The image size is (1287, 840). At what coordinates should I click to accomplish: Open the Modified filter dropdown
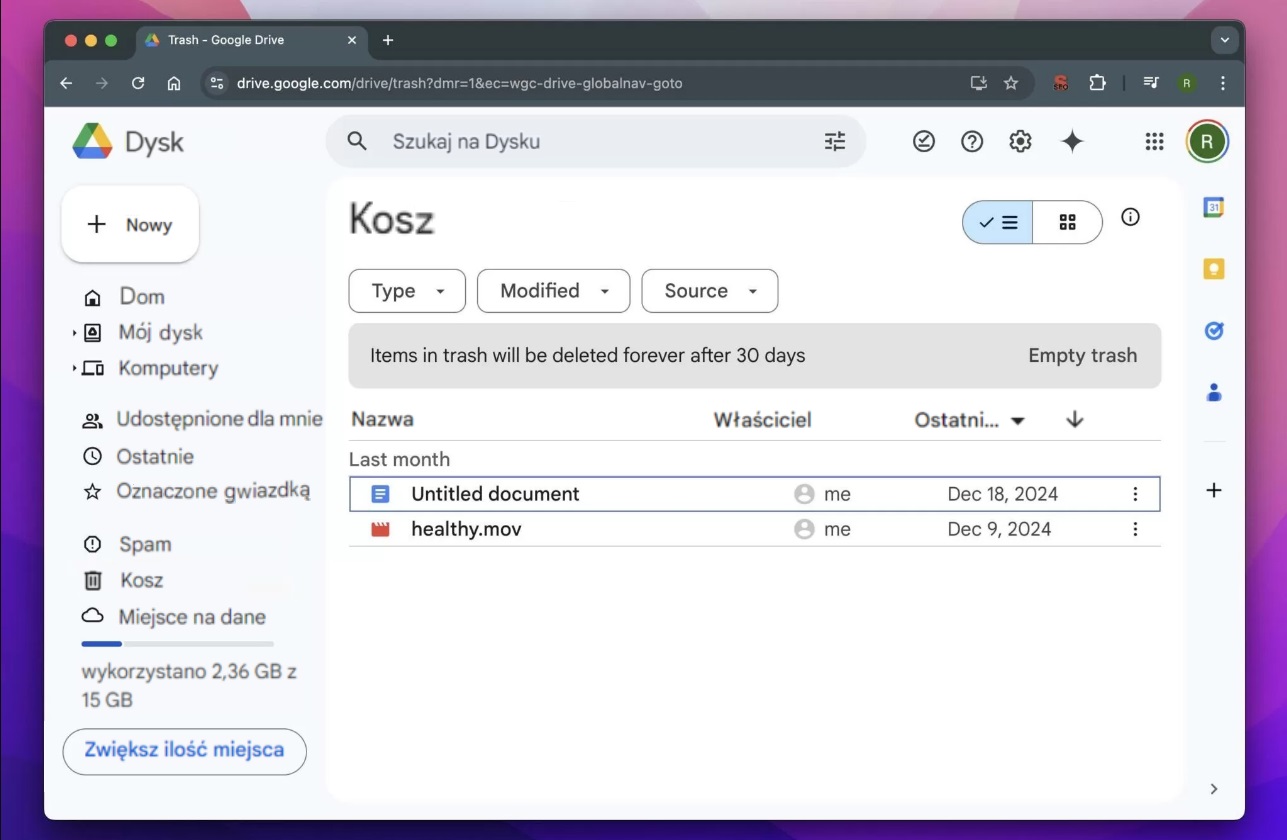(x=553, y=291)
